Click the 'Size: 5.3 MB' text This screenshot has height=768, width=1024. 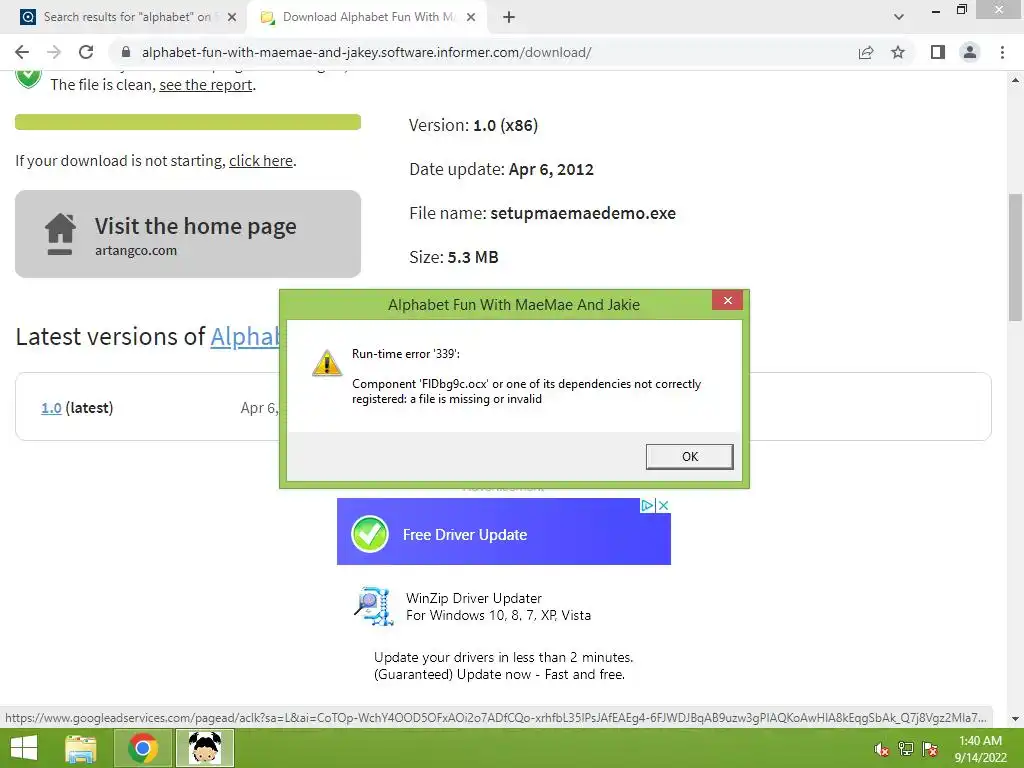454,257
